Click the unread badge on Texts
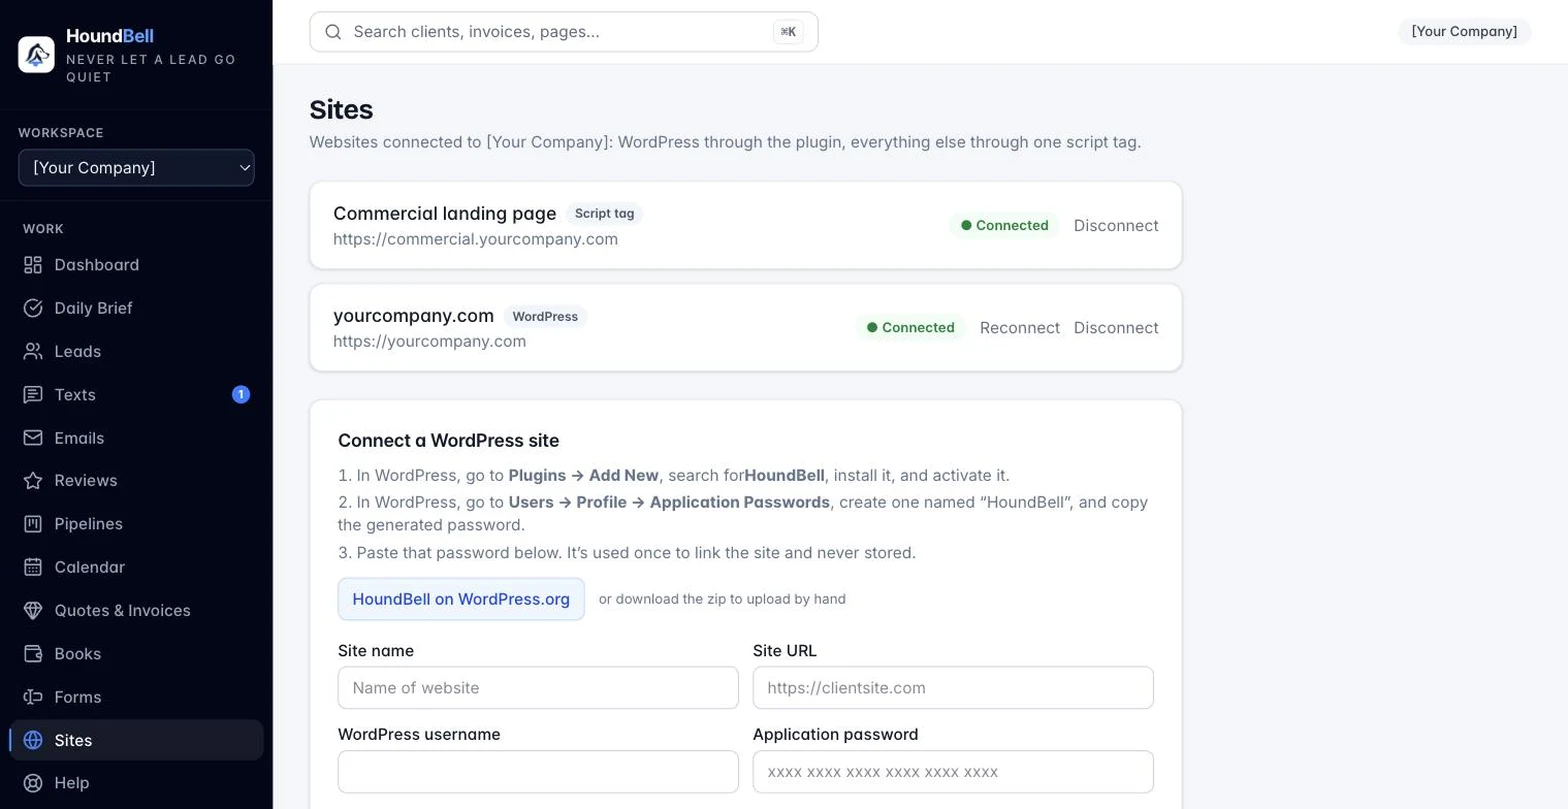The width and height of the screenshot is (1568, 809). [x=241, y=395]
